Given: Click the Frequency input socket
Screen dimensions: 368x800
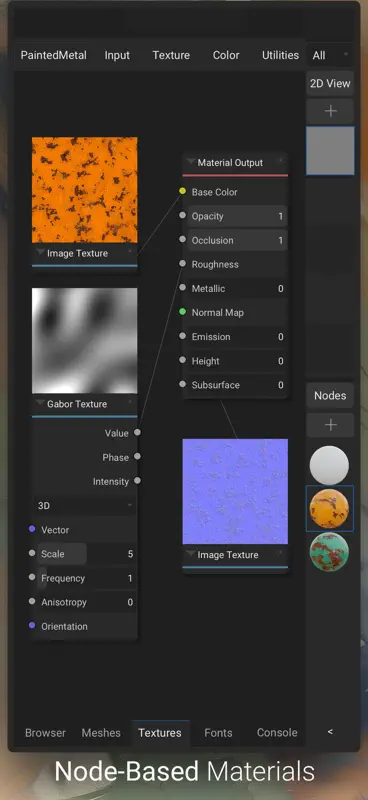Looking at the screenshot, I should (32, 577).
